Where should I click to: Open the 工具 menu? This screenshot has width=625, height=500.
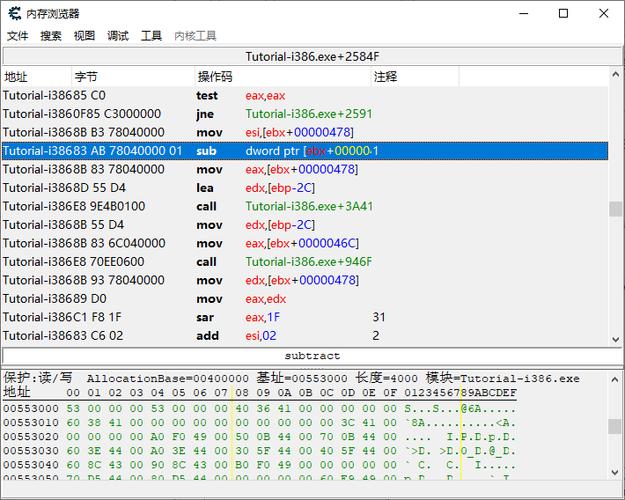coord(151,36)
